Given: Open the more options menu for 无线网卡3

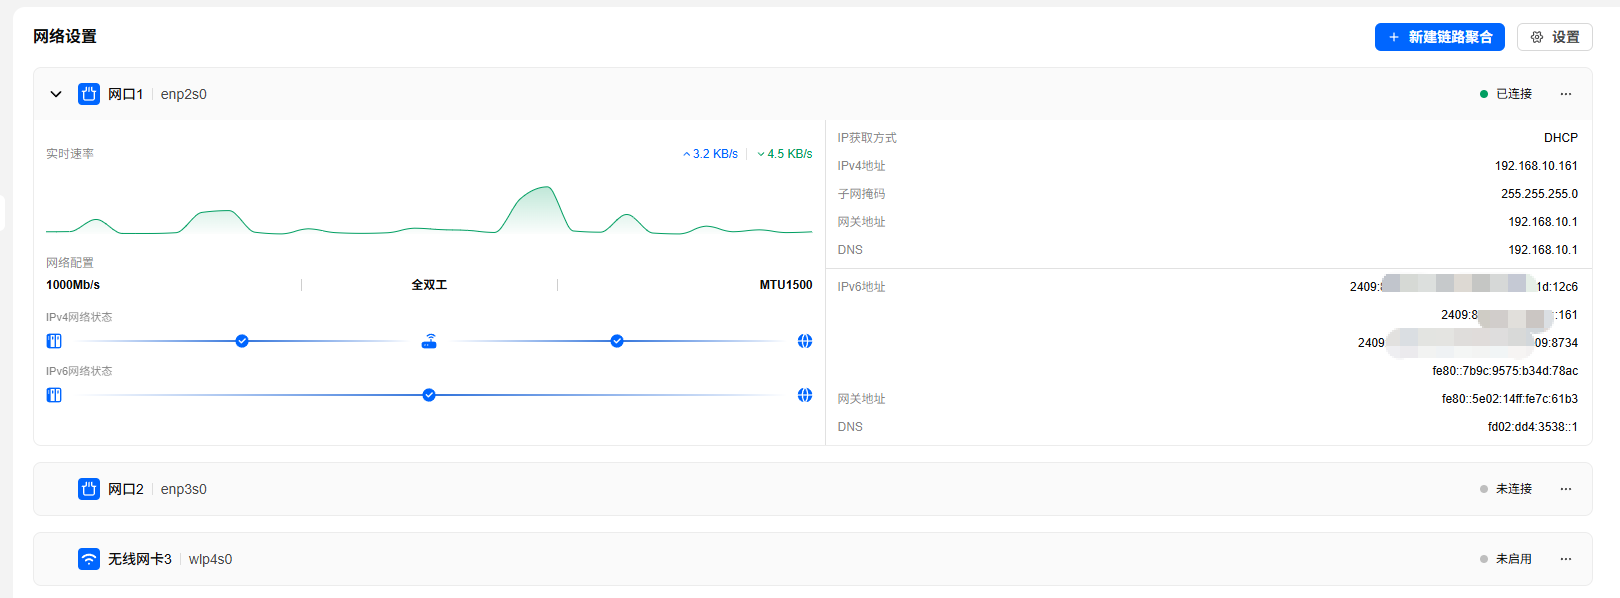Looking at the screenshot, I should 1566,559.
